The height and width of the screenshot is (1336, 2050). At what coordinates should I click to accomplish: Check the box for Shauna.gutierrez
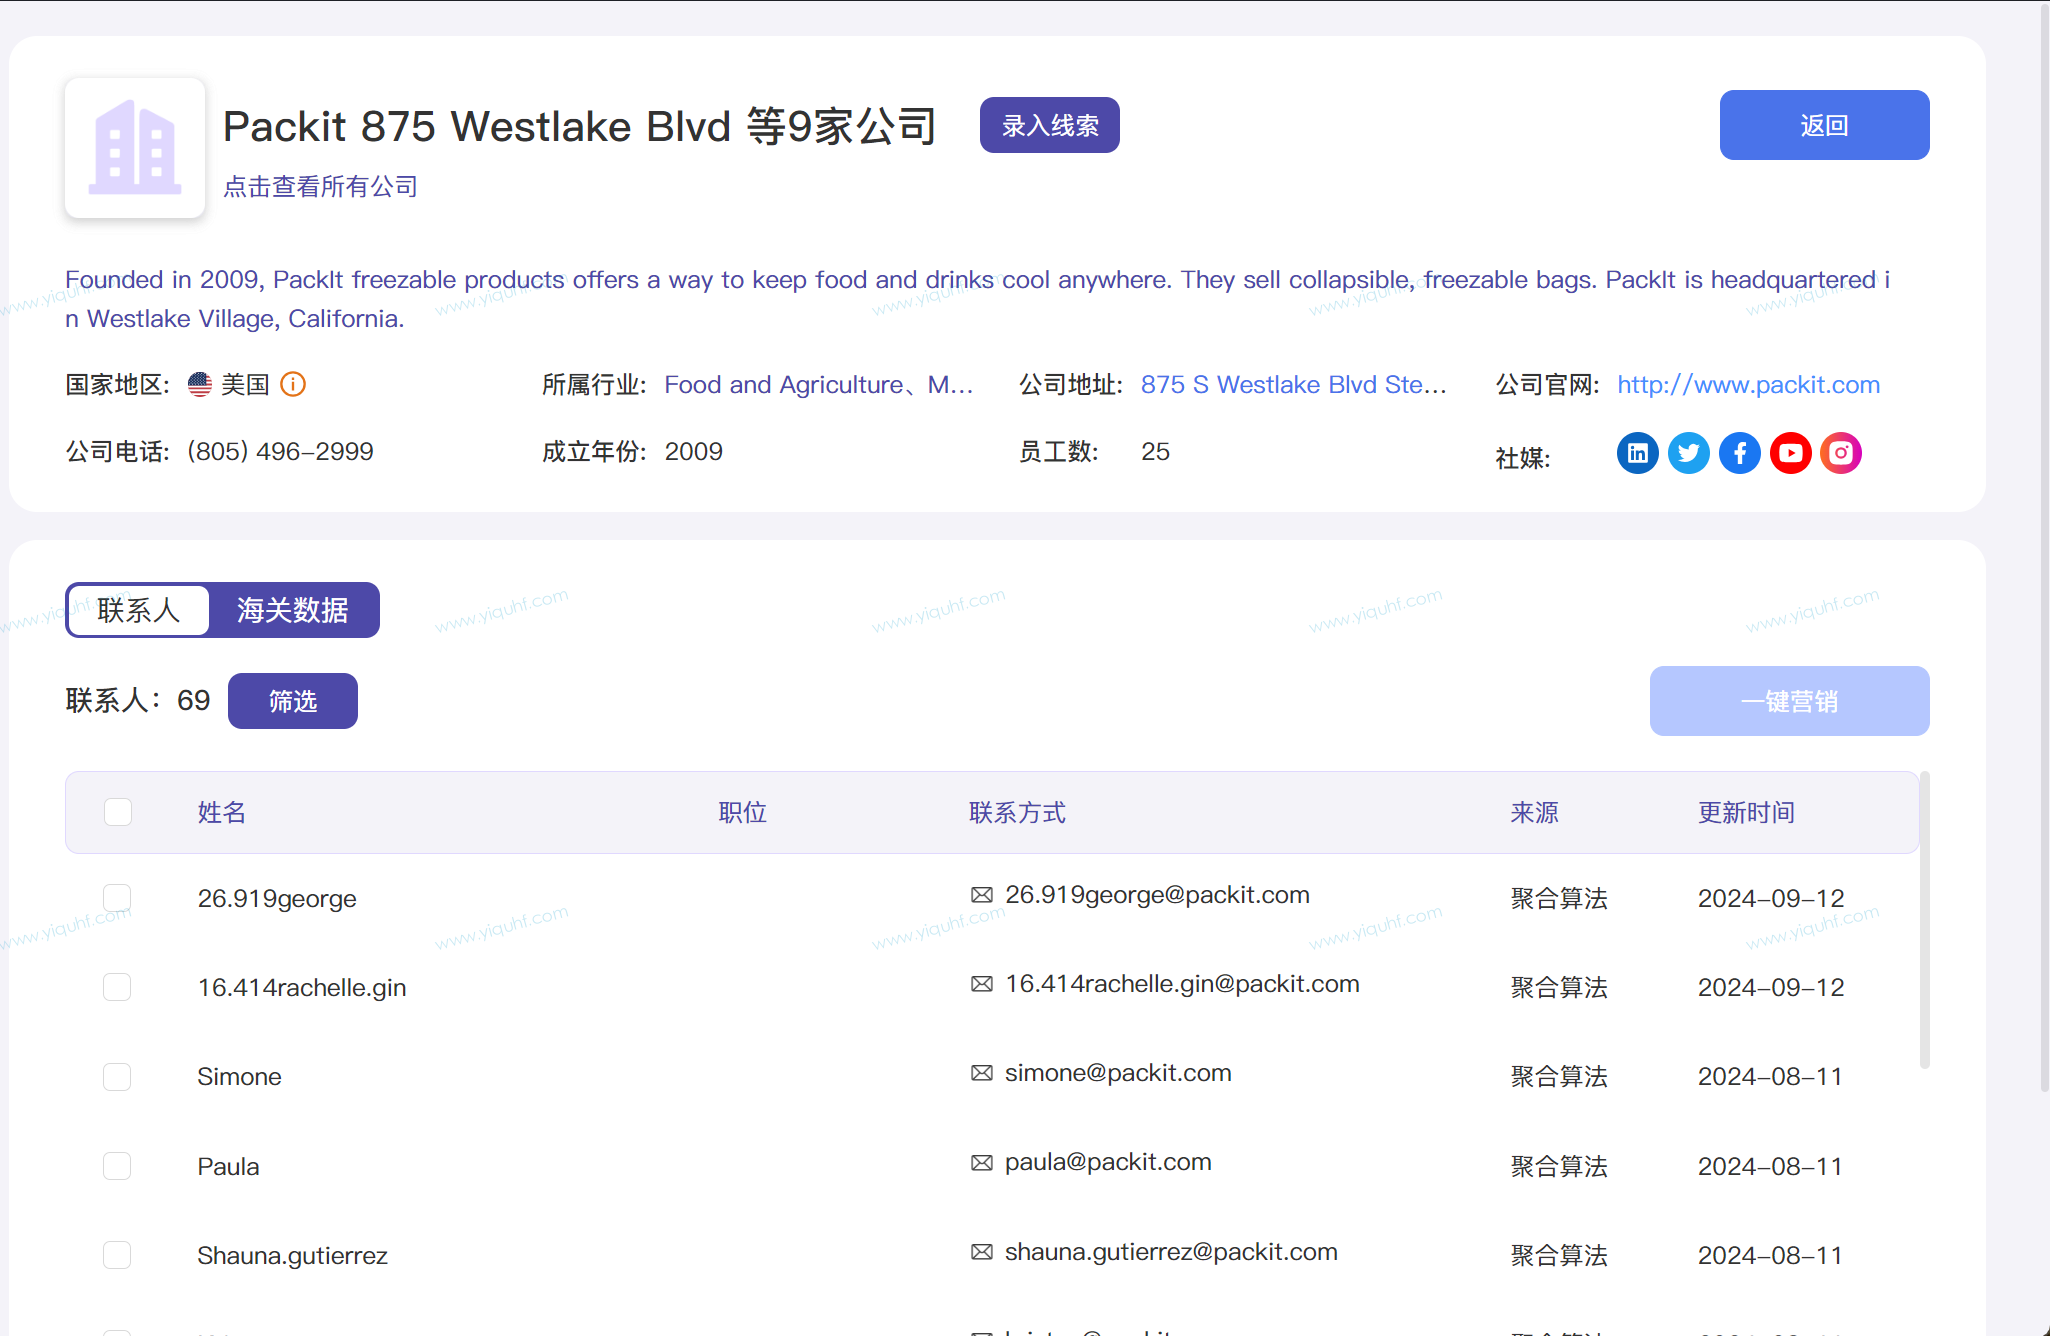pyautogui.click(x=117, y=1255)
